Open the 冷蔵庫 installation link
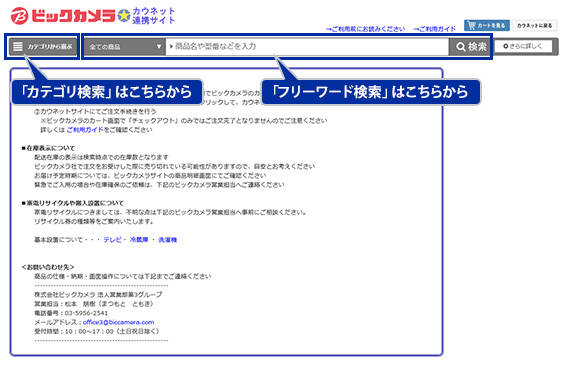 [139, 240]
